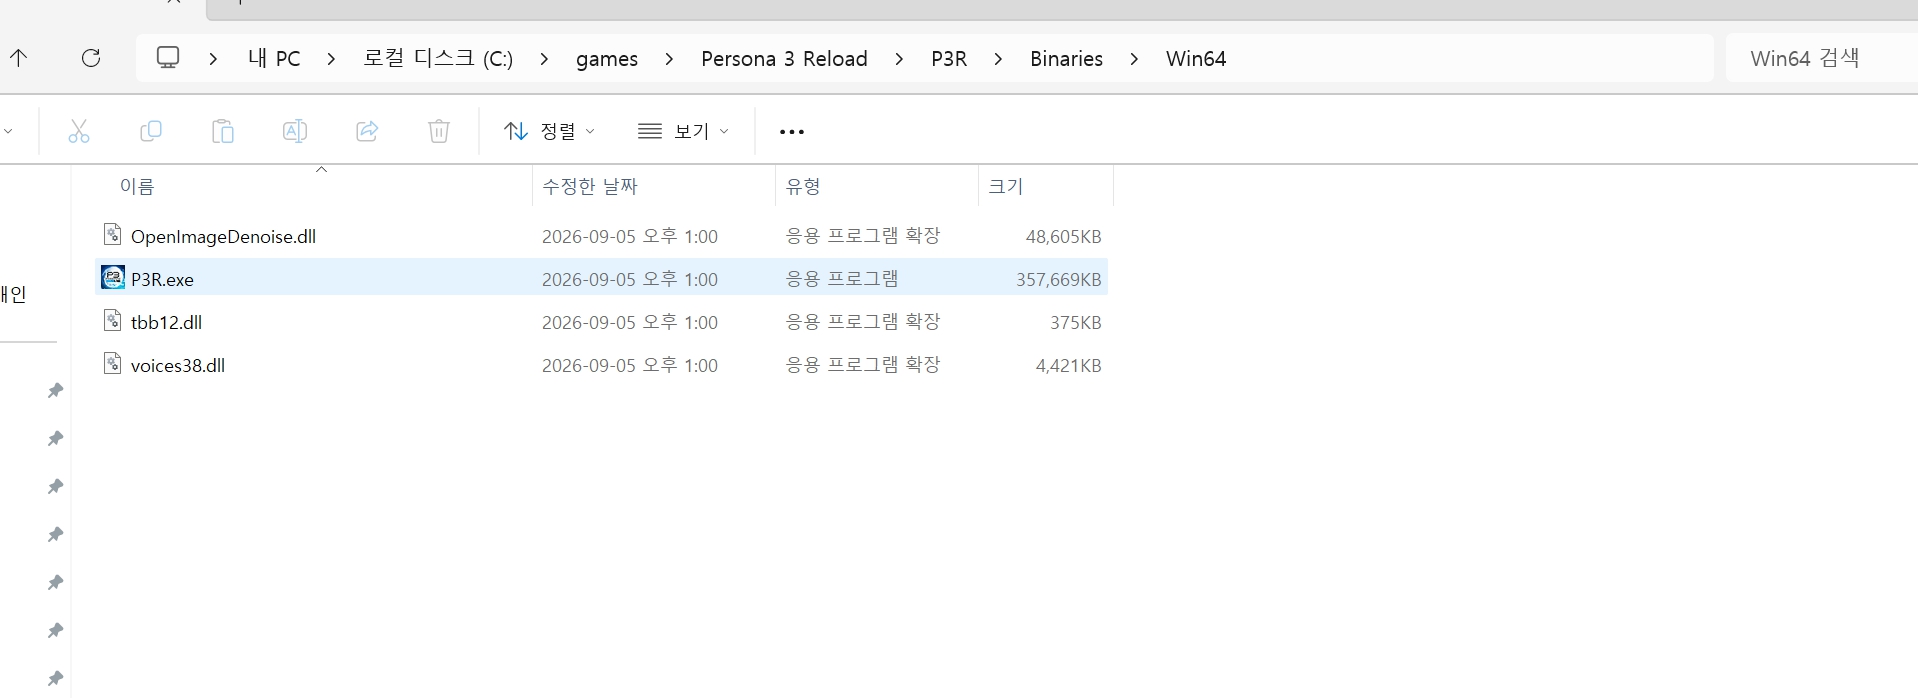Open the 보기 view dropdown

click(x=684, y=131)
